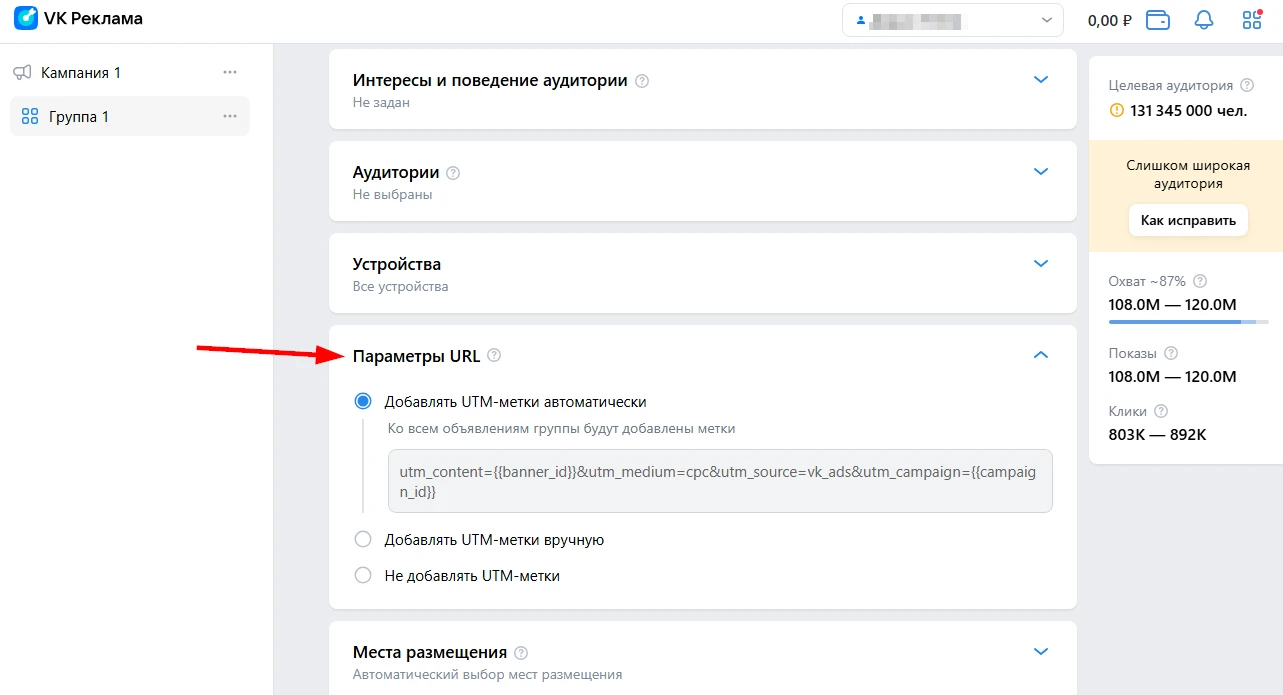Open the apps grid icon
This screenshot has width=1283, height=695.
pyautogui.click(x=1252, y=20)
